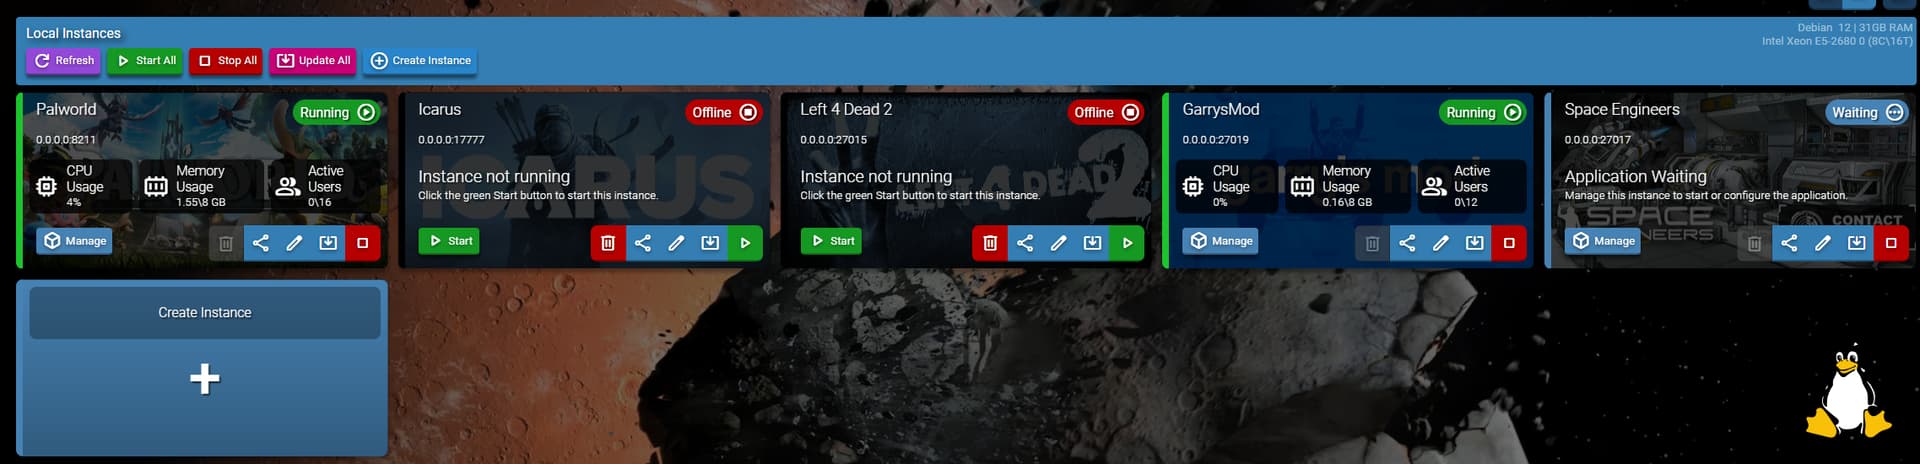
Task: Click share icon on Space Engineers card
Action: tap(1789, 243)
